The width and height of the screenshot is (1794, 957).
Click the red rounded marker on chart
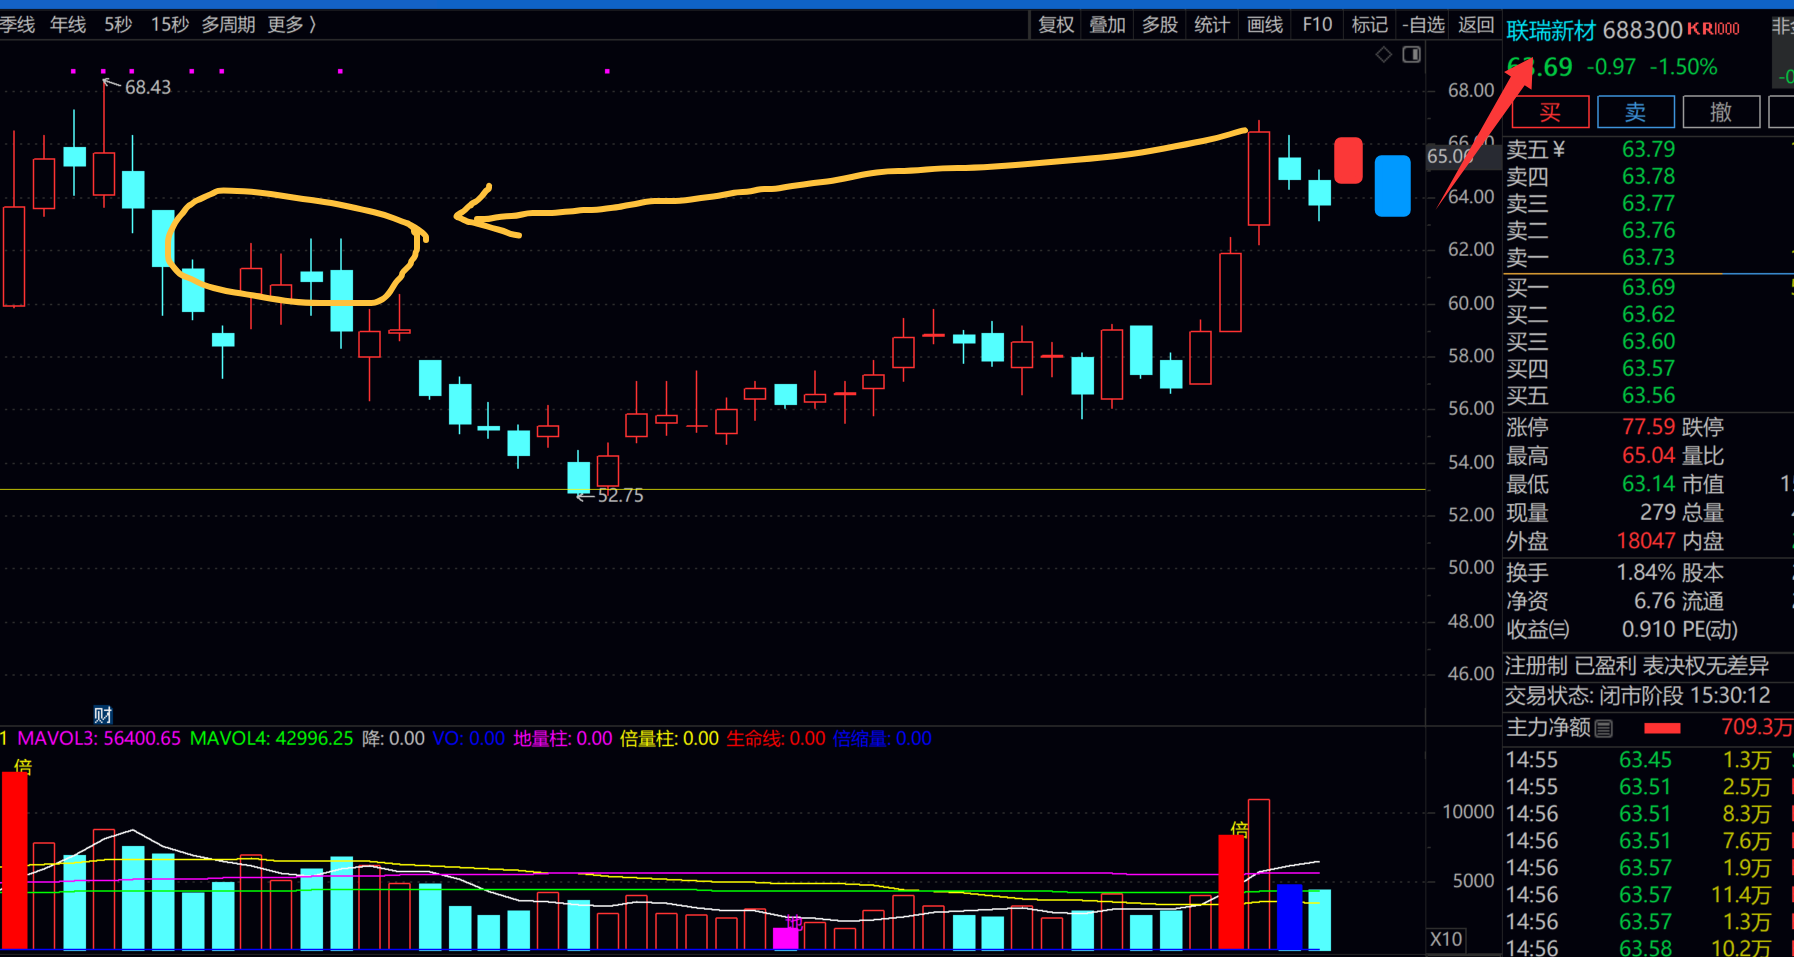[1348, 160]
